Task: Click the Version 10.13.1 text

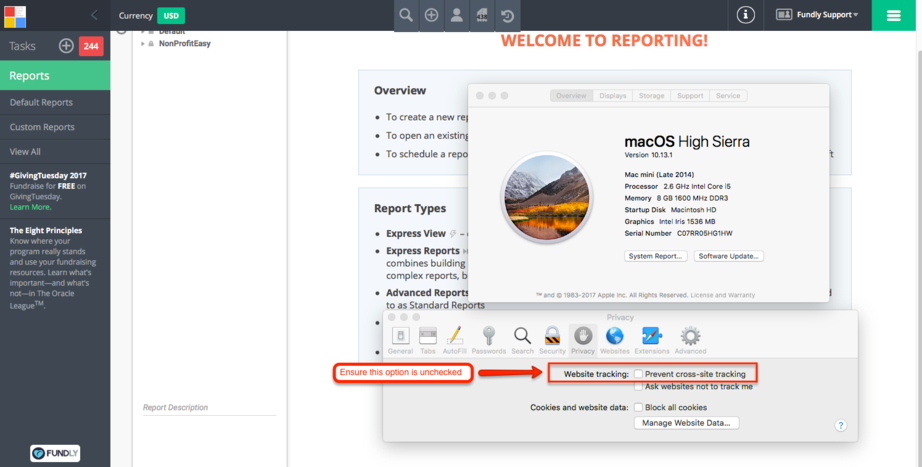Action: (648, 155)
